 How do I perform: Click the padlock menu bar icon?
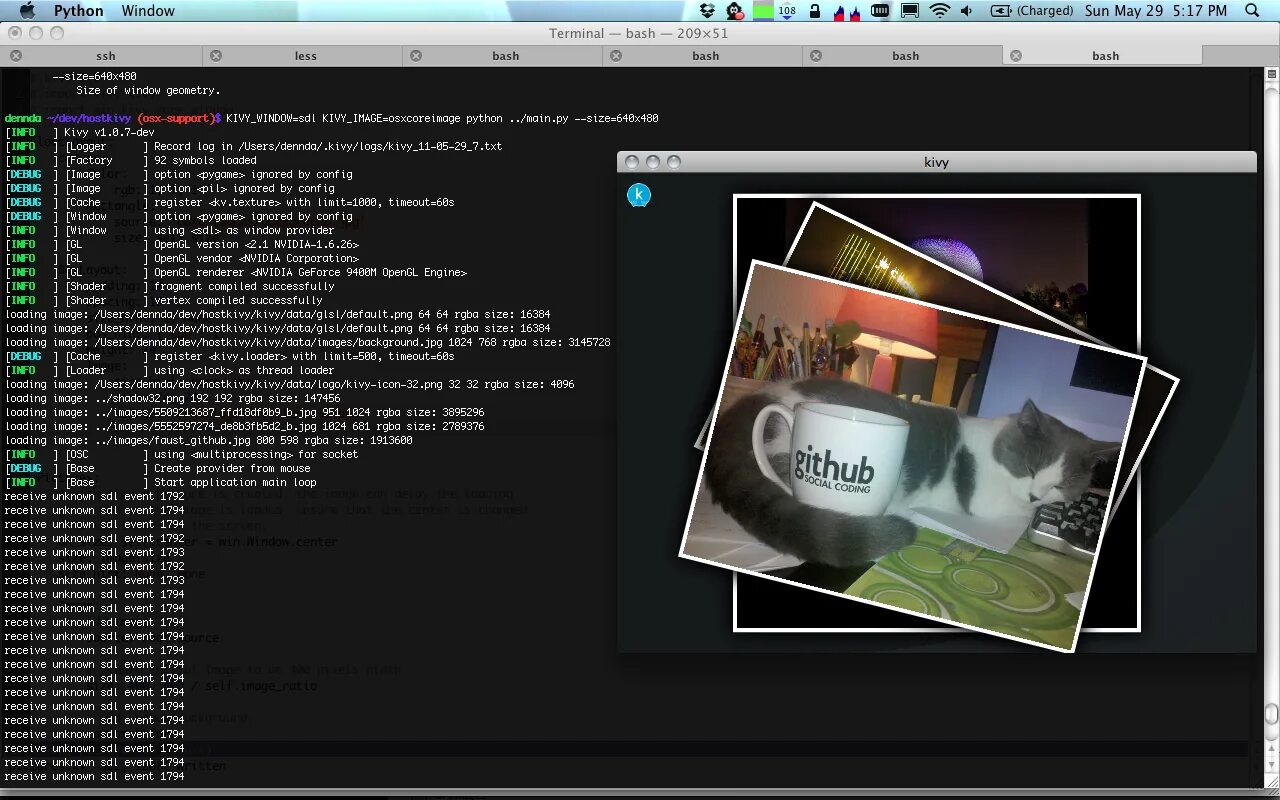[815, 11]
